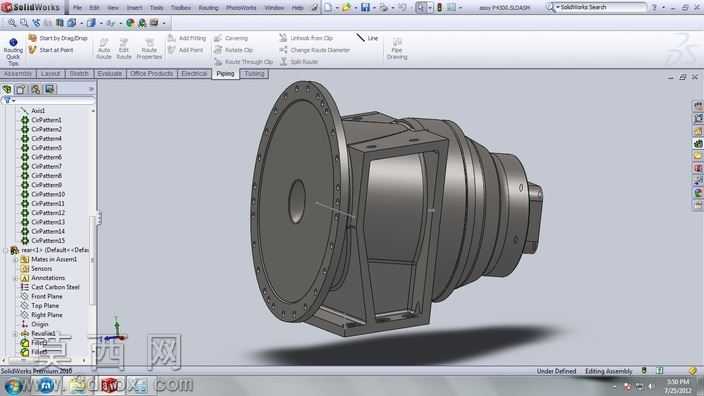Click the New document icon
Screen dimensions: 704x396
pos(328,8)
